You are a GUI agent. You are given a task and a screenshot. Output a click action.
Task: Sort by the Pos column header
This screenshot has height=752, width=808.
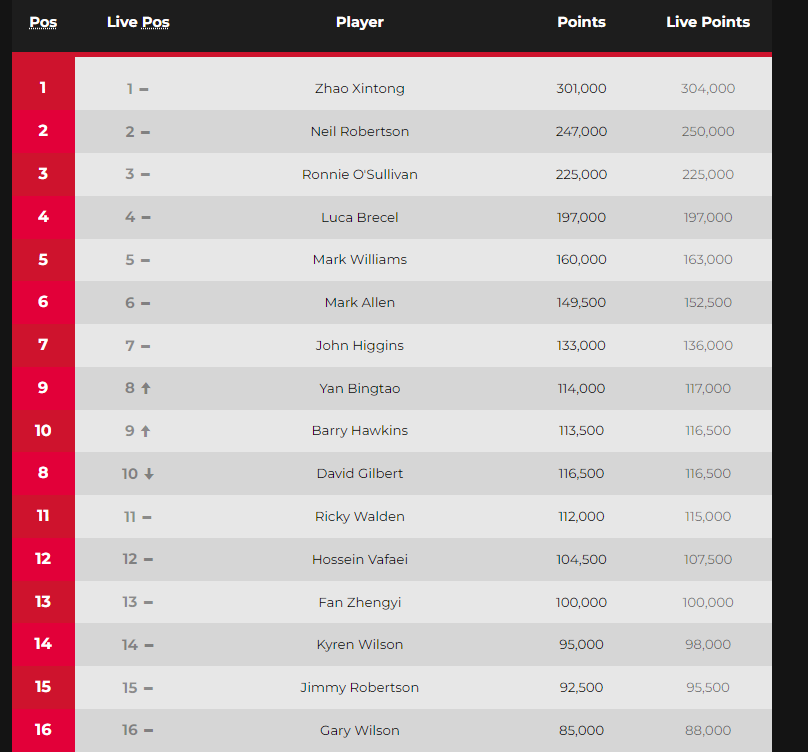click(x=43, y=22)
